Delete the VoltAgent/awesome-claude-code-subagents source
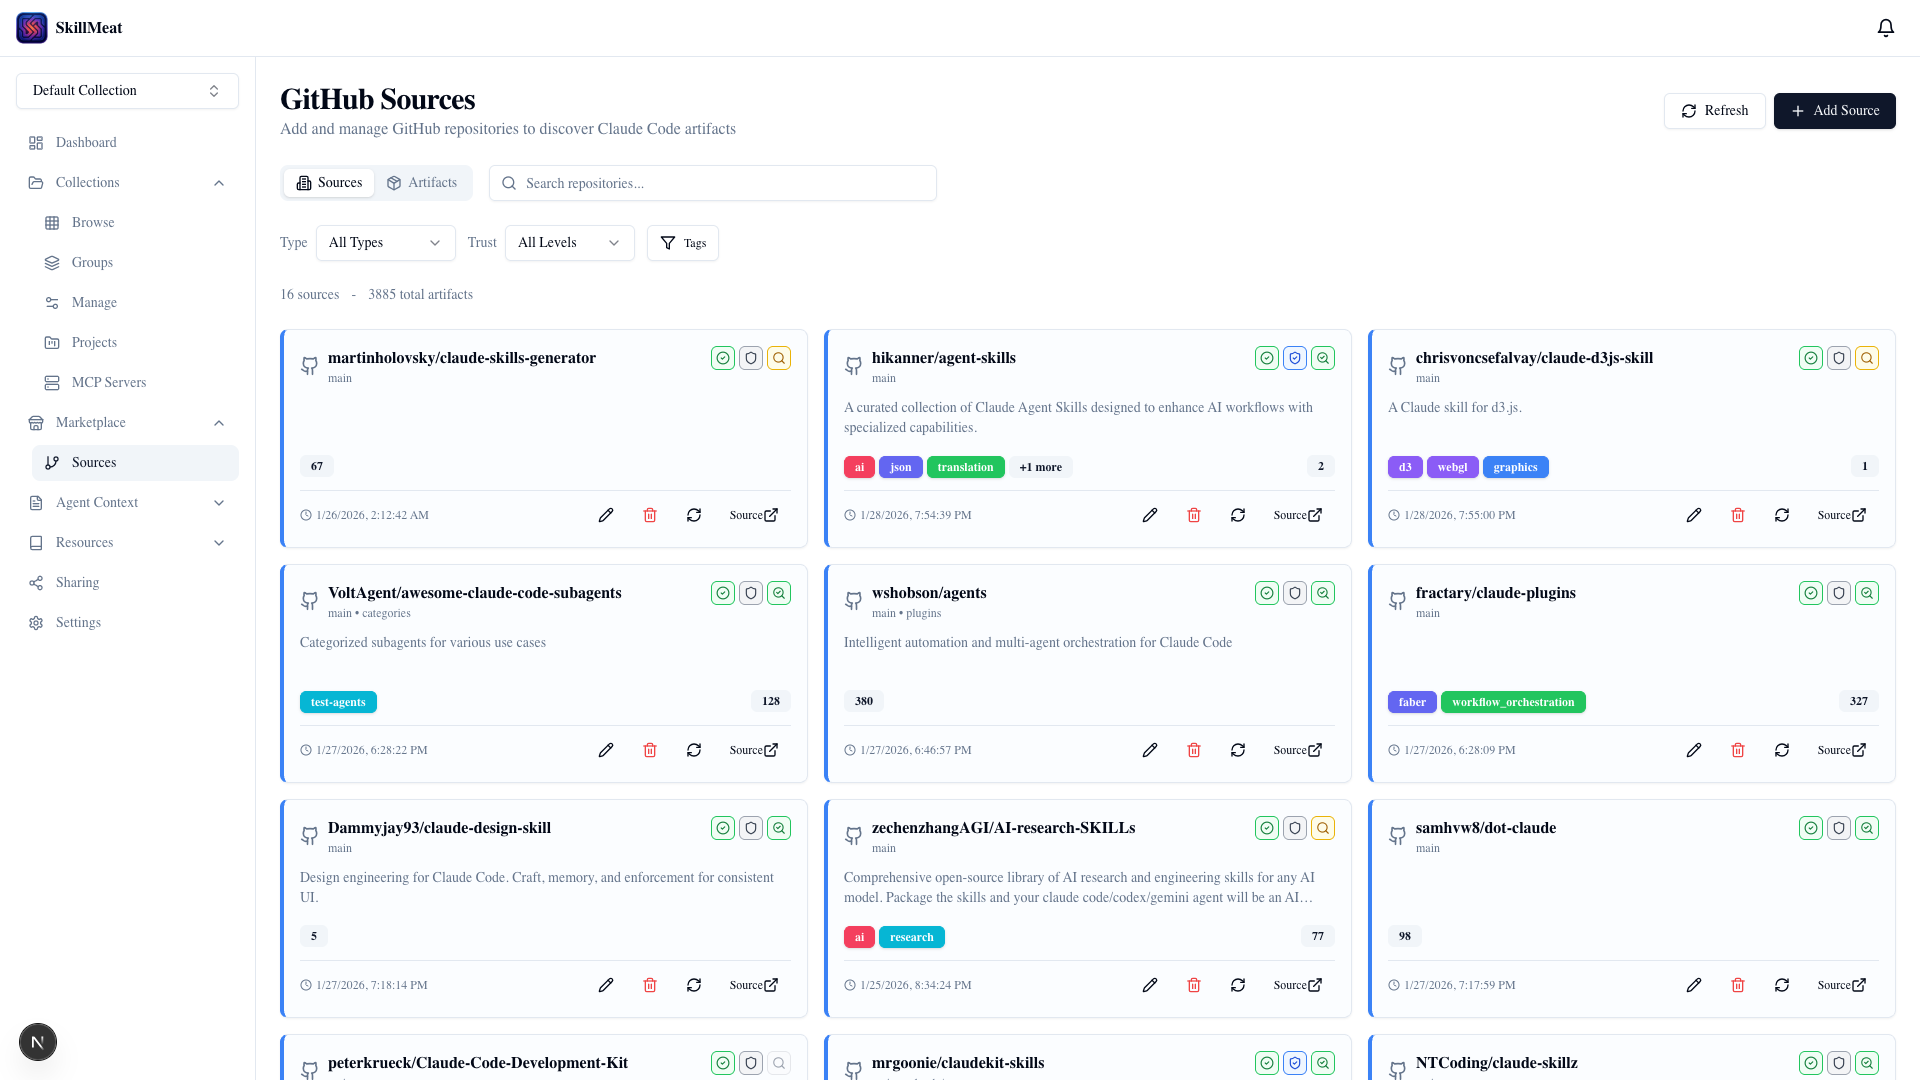The height and width of the screenshot is (1080, 1920). tap(650, 750)
